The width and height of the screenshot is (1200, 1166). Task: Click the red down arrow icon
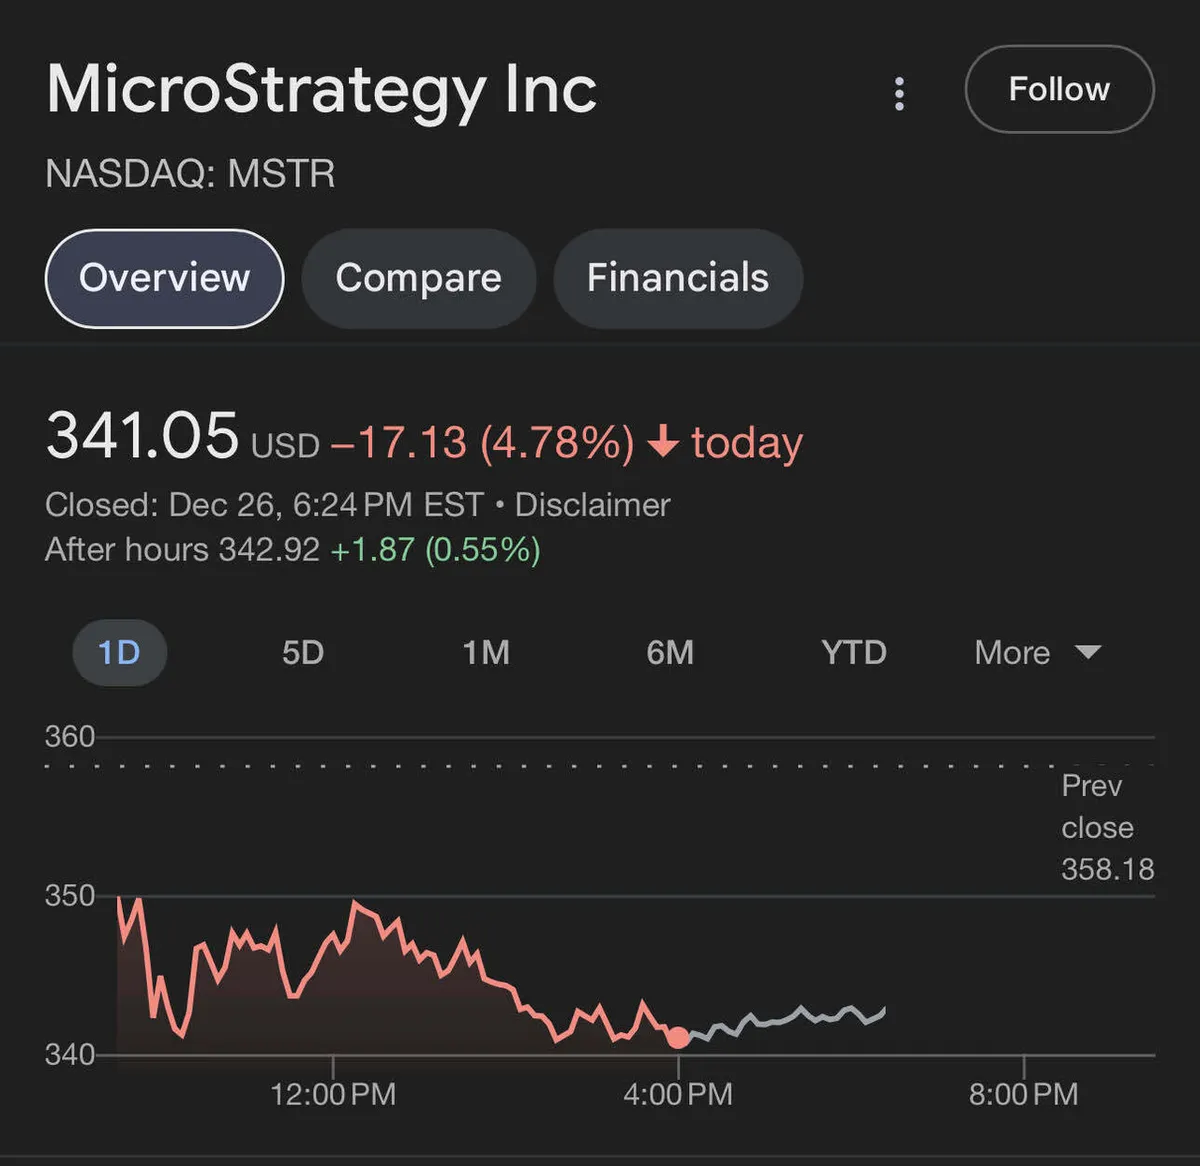[663, 442]
